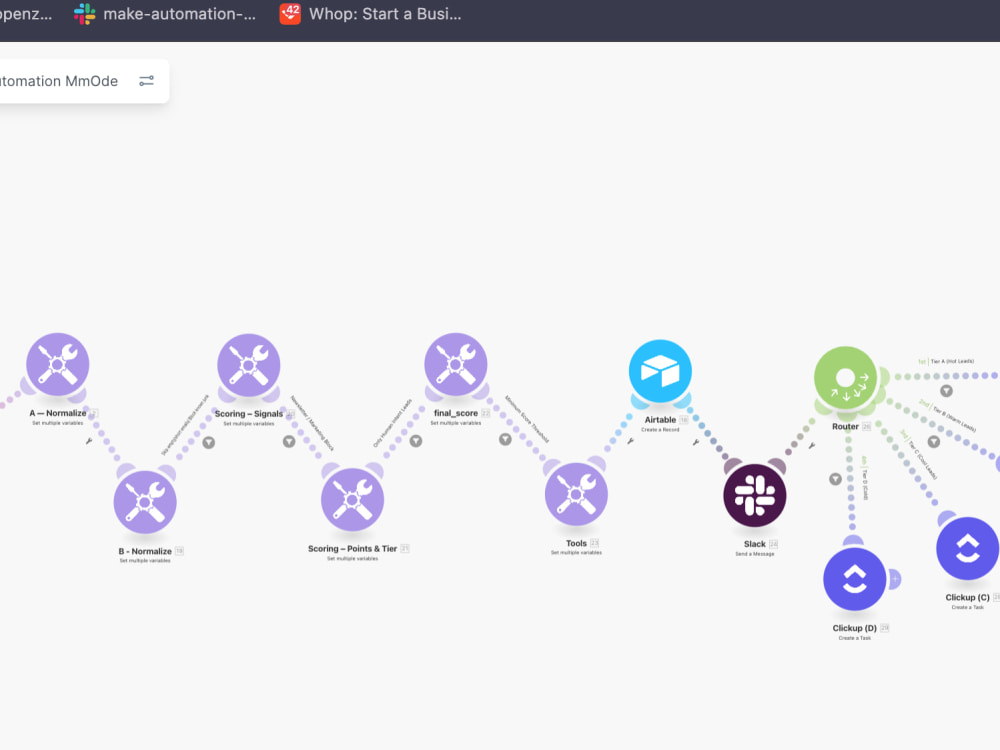1000x750 pixels.
Task: Click the 3rd Tier C (Cool Leads) label
Action: 918,454
